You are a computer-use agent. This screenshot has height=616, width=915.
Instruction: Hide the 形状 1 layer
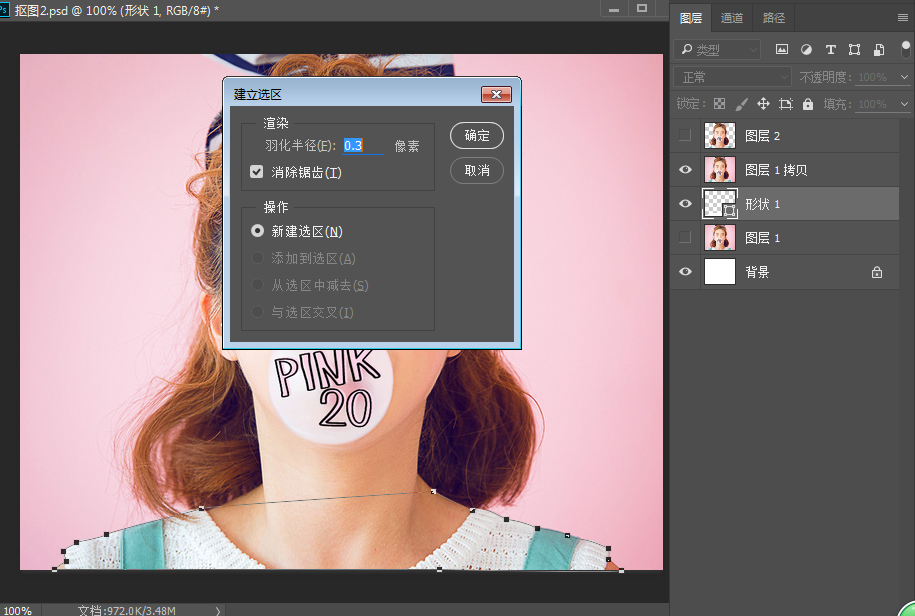pyautogui.click(x=685, y=204)
